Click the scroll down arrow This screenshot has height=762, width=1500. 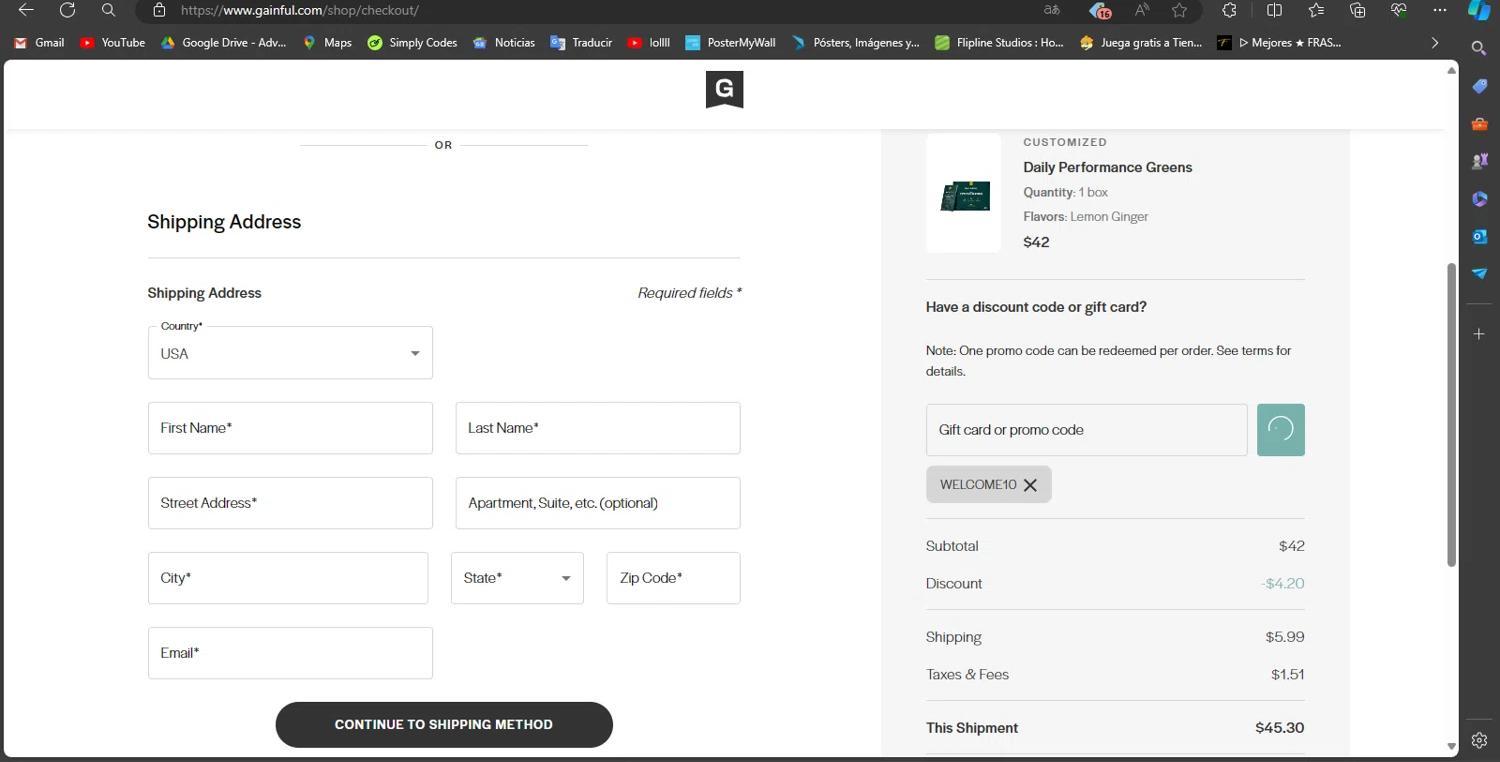[x=1451, y=746]
